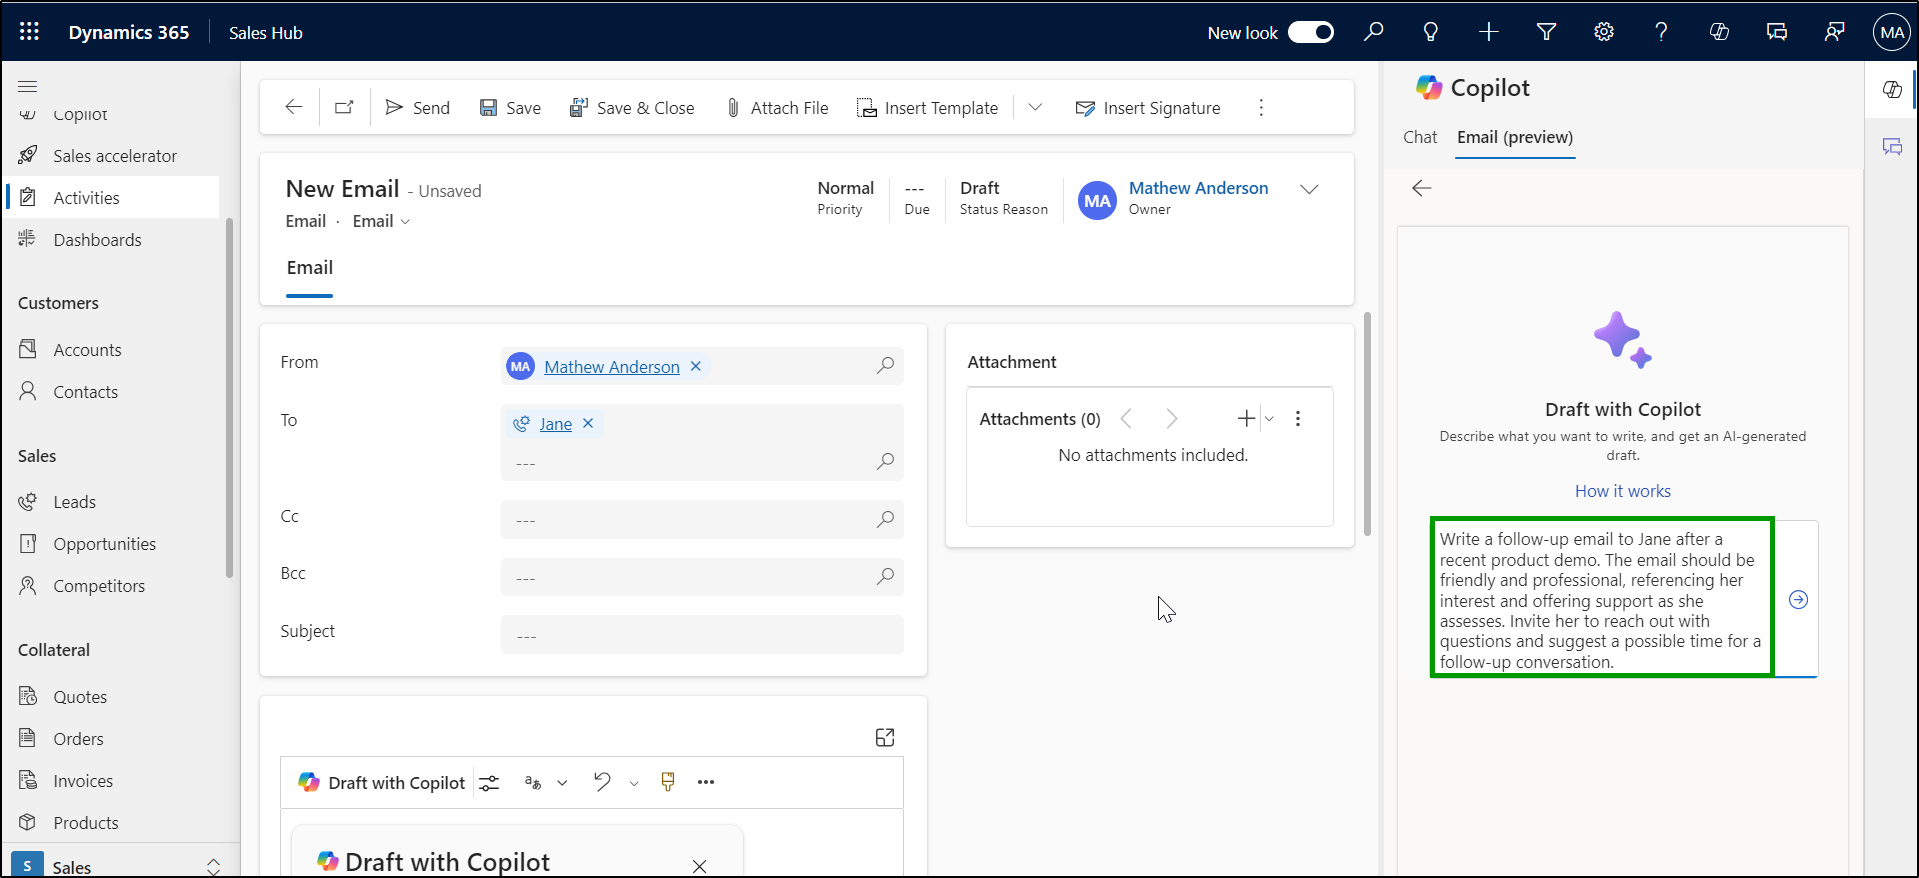
Task: Open advanced find filter icon
Action: pyautogui.click(x=1546, y=32)
